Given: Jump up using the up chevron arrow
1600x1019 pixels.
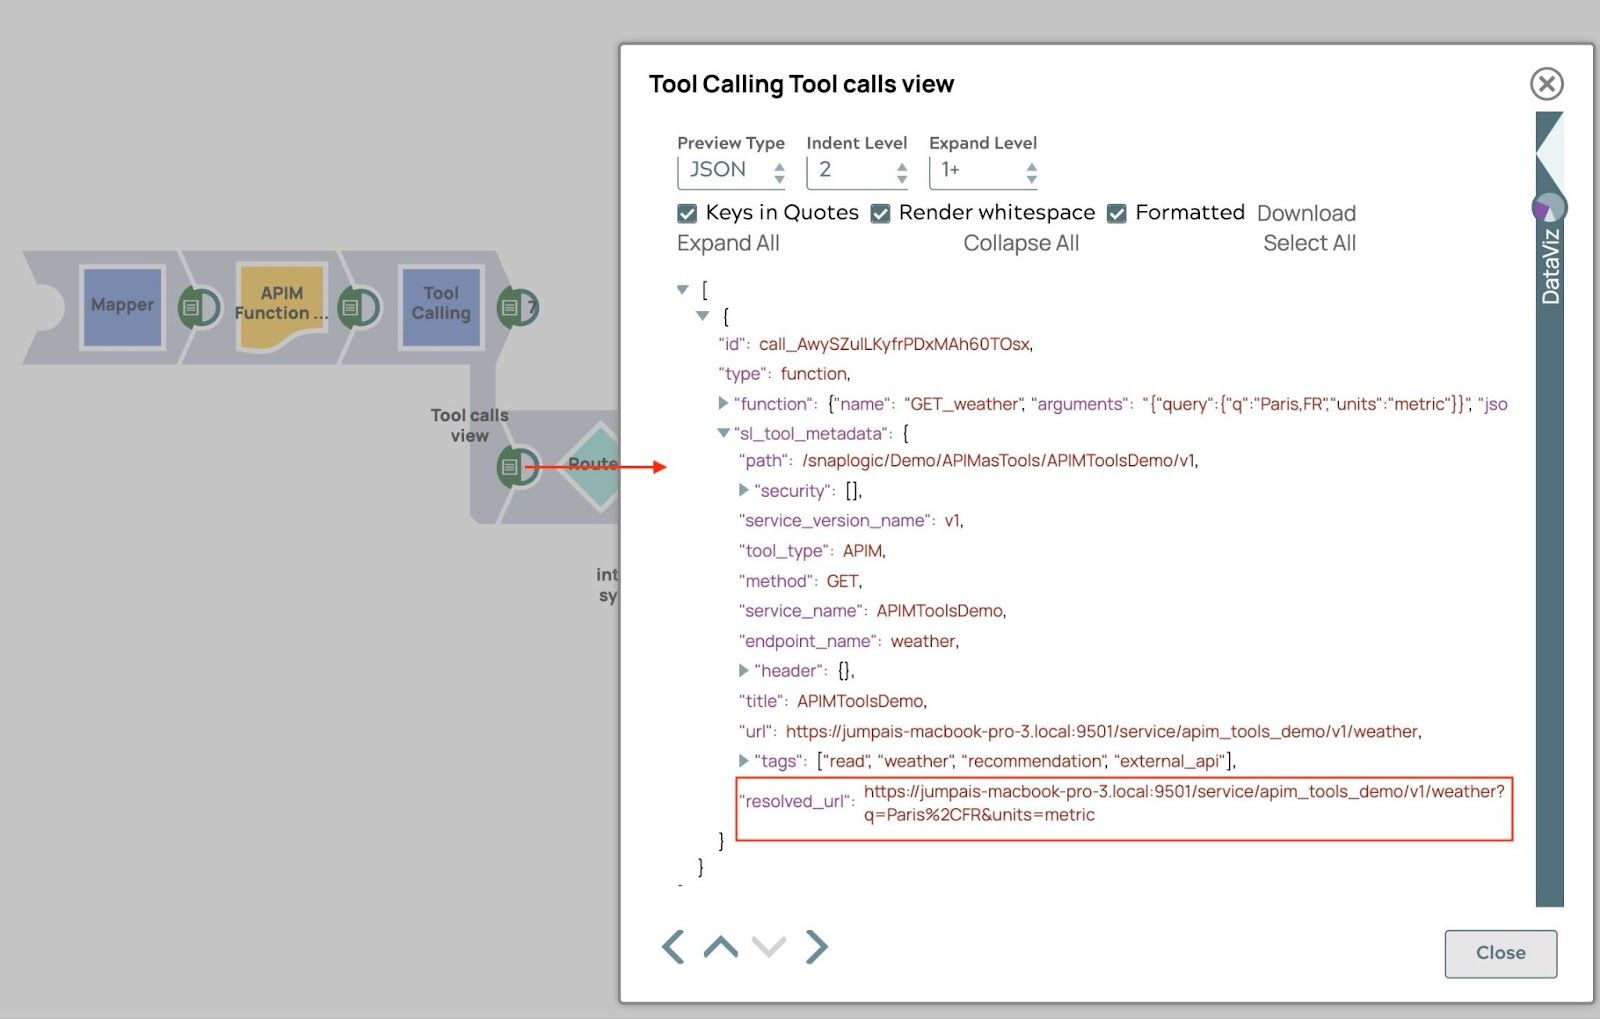Looking at the screenshot, I should point(721,946).
